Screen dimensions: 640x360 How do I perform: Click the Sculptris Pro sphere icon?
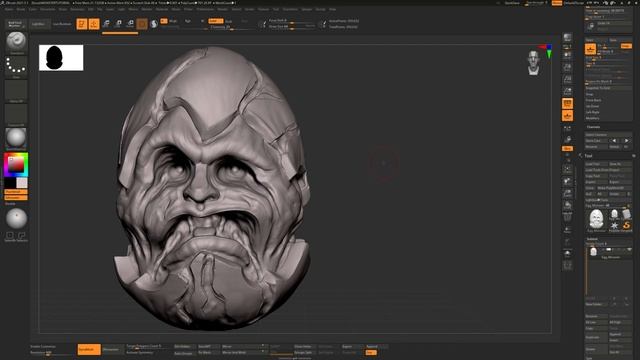pyautogui.click(x=154, y=24)
